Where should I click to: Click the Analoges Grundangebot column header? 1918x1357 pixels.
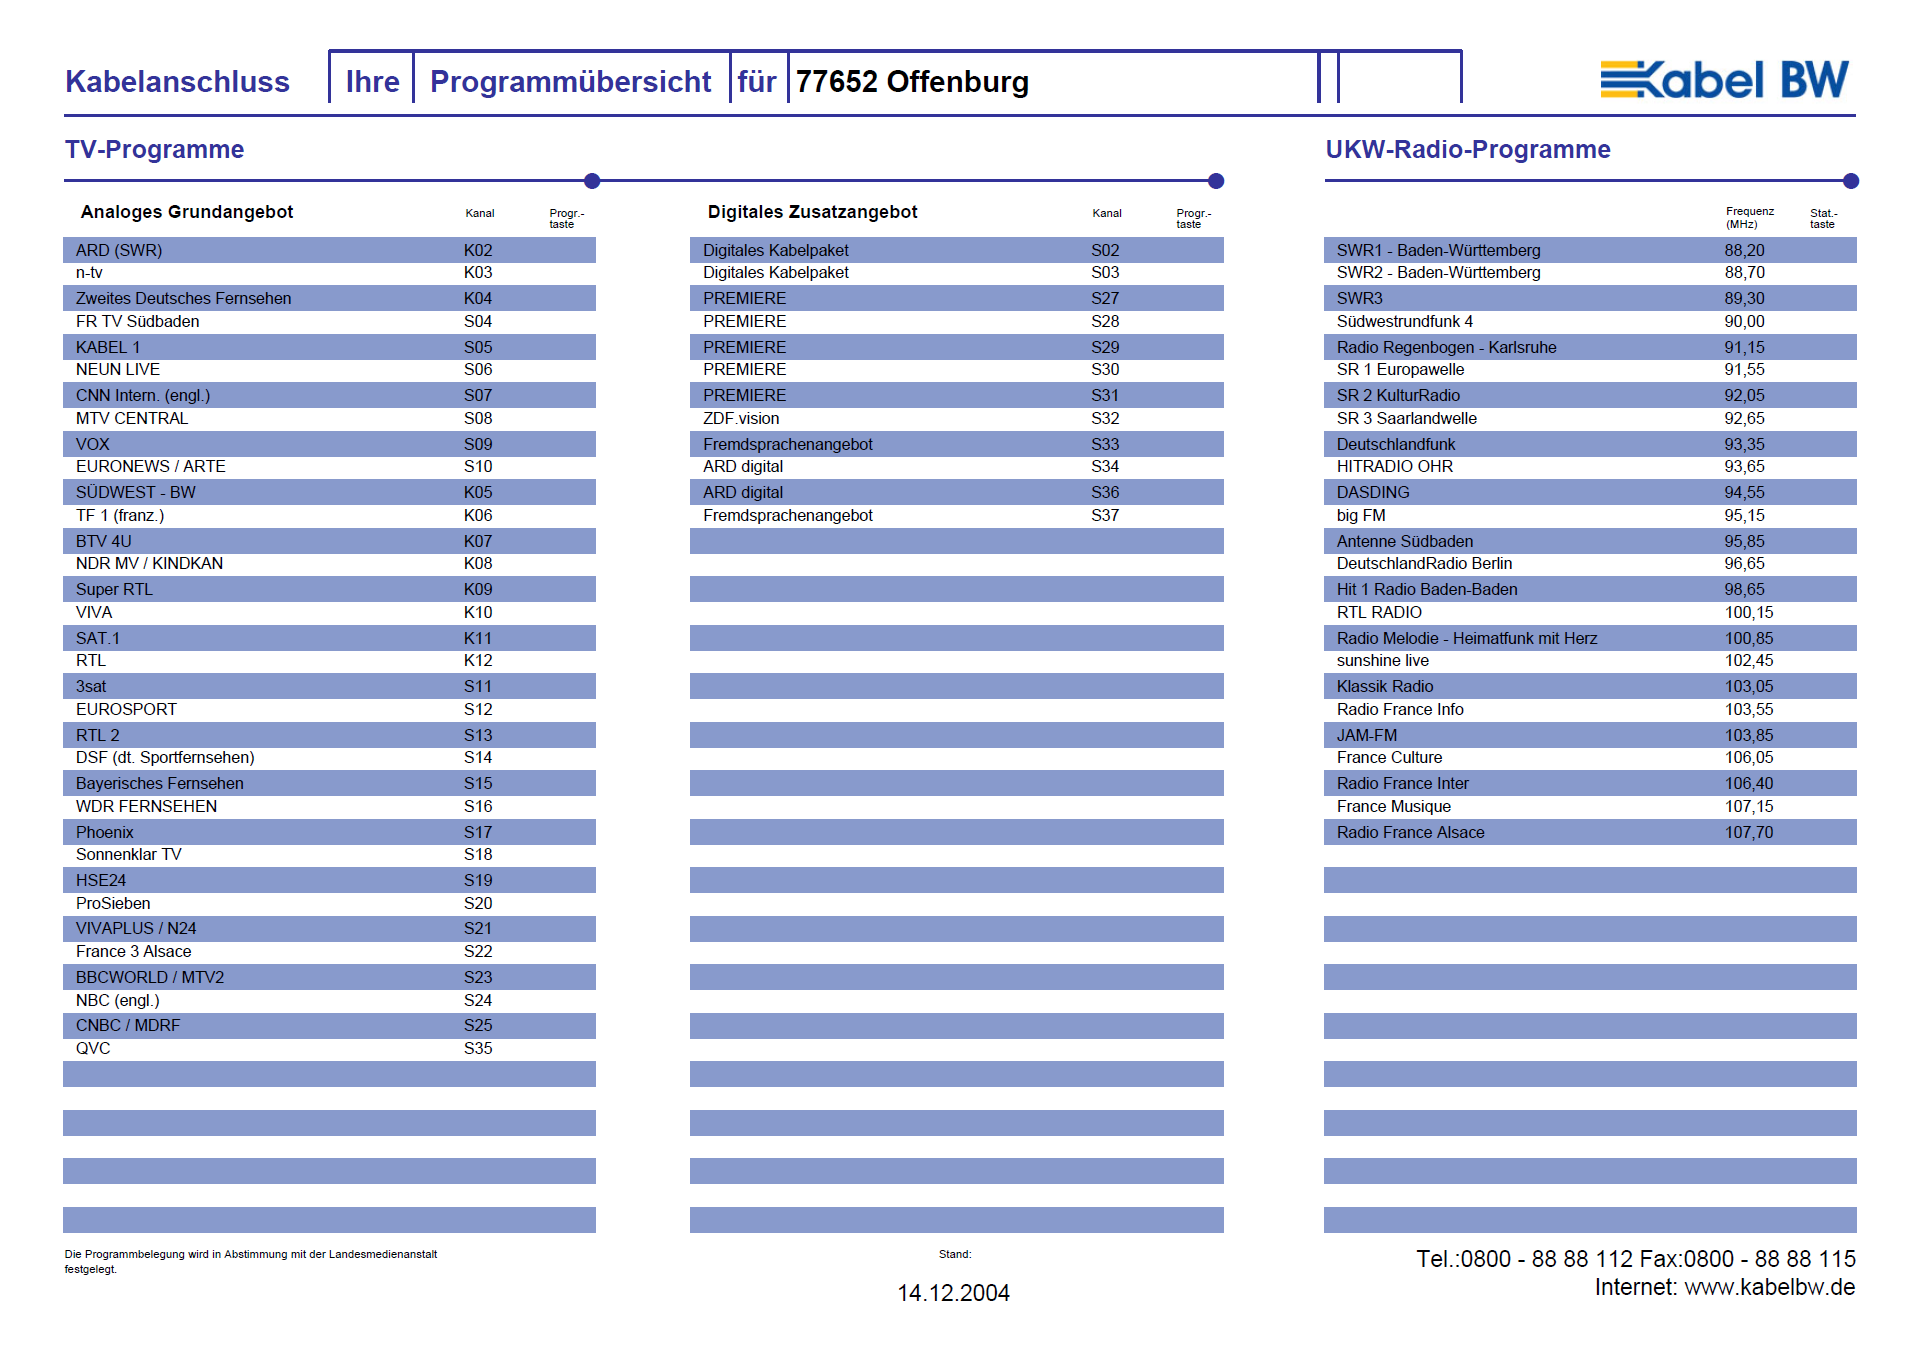pyautogui.click(x=187, y=212)
